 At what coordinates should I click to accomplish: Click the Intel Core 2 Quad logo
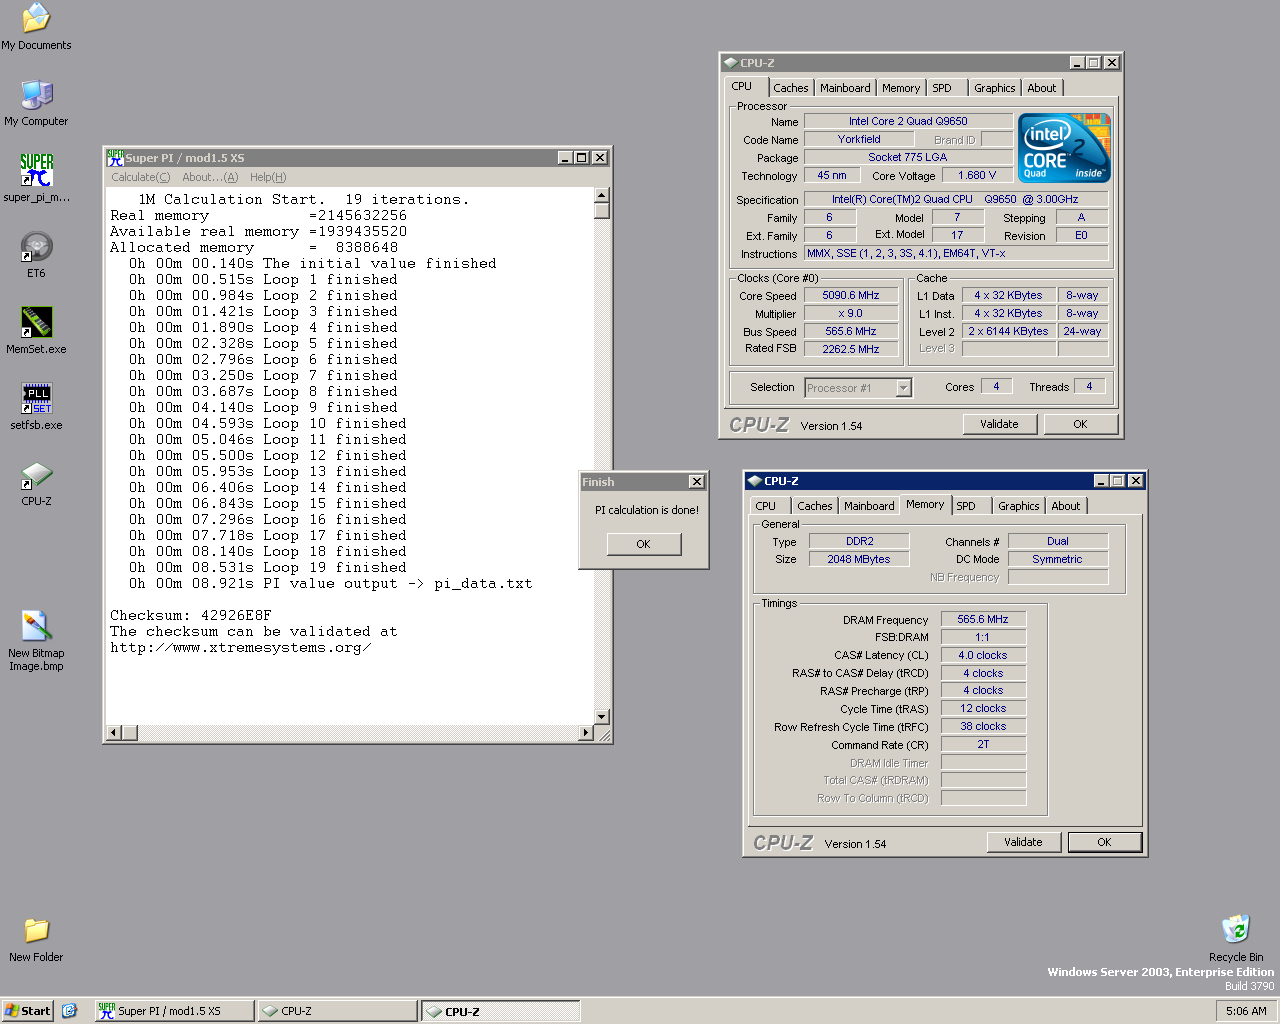(1064, 148)
